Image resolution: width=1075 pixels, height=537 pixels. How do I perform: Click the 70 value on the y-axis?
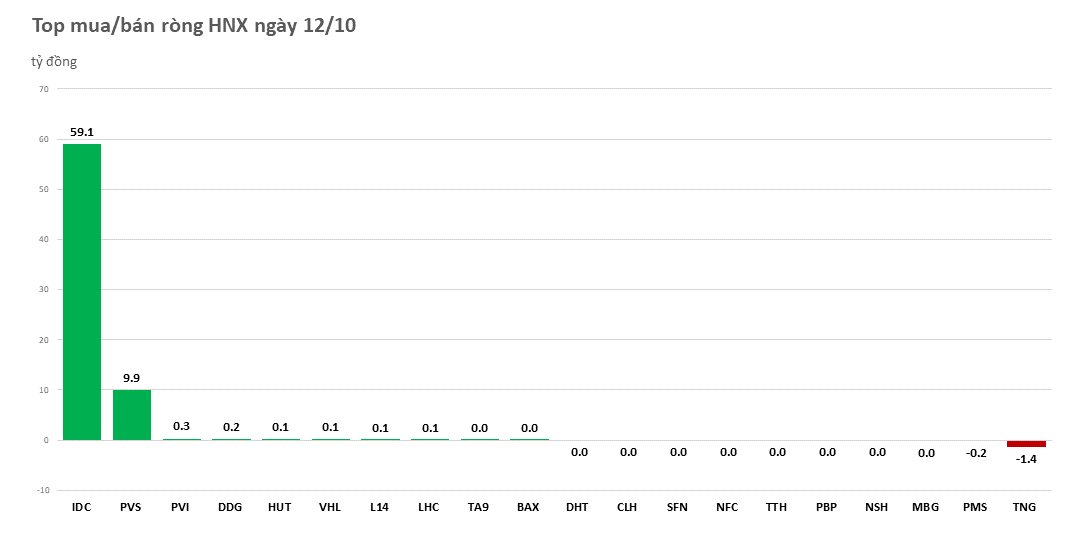43,89
